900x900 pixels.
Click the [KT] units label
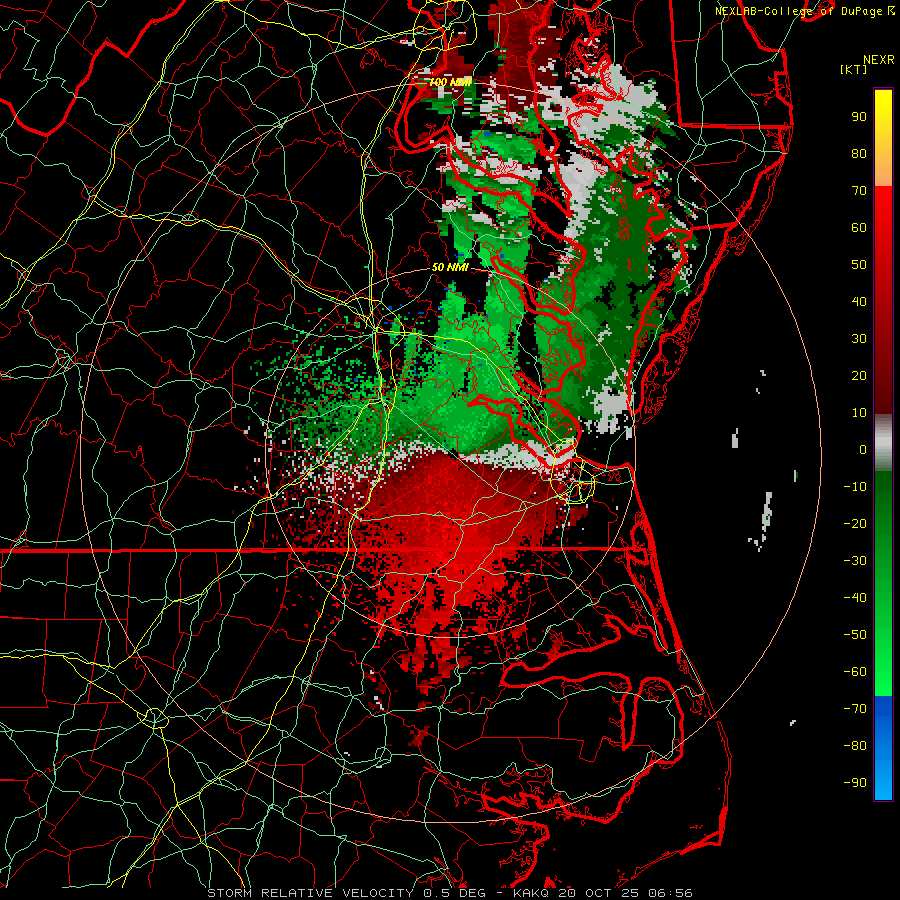point(854,69)
